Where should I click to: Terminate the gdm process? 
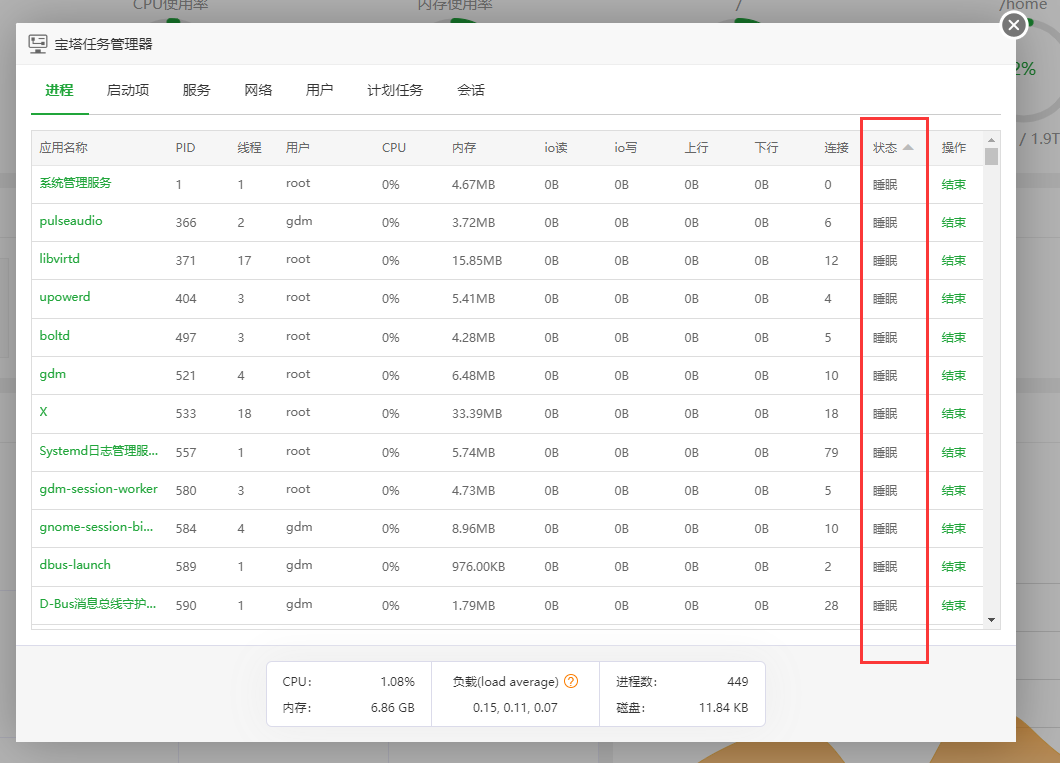coord(953,375)
